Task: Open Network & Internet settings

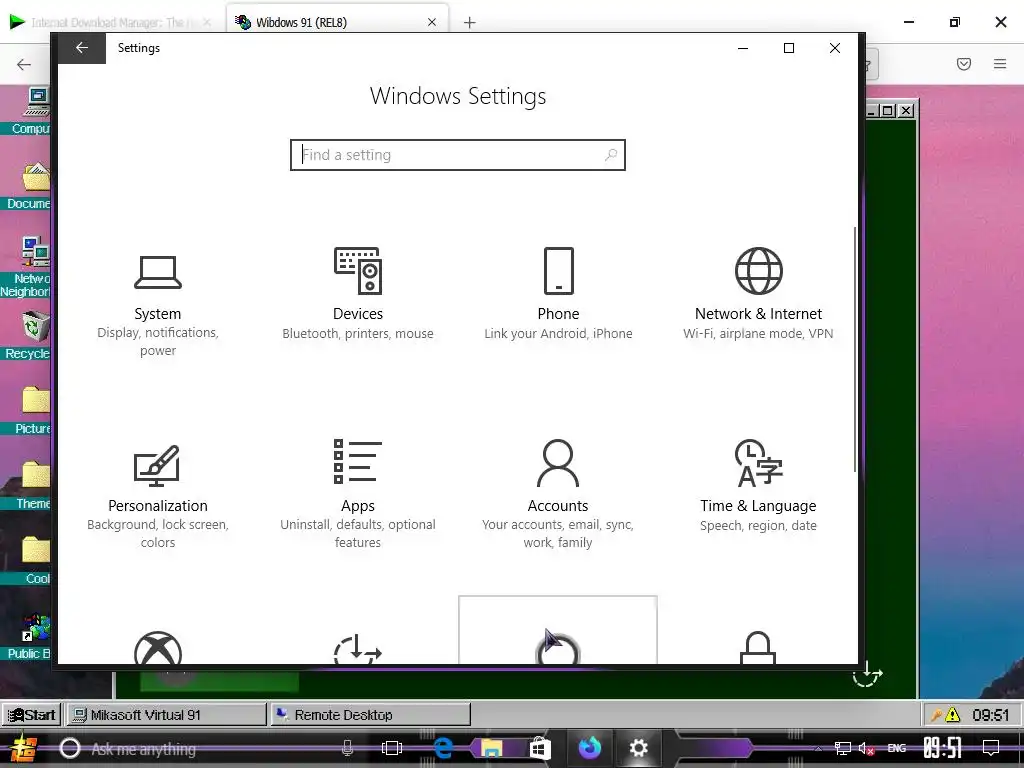Action: [758, 294]
